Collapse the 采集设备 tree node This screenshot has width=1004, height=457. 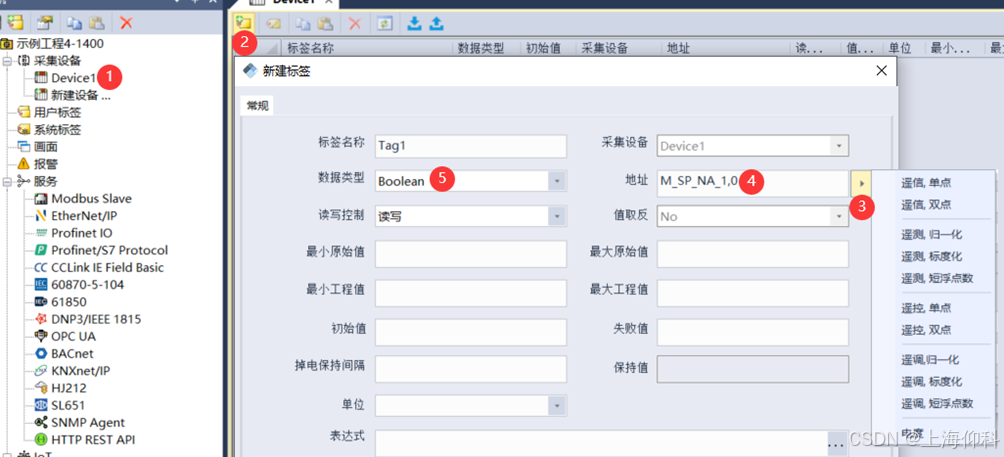pyautogui.click(x=7, y=61)
